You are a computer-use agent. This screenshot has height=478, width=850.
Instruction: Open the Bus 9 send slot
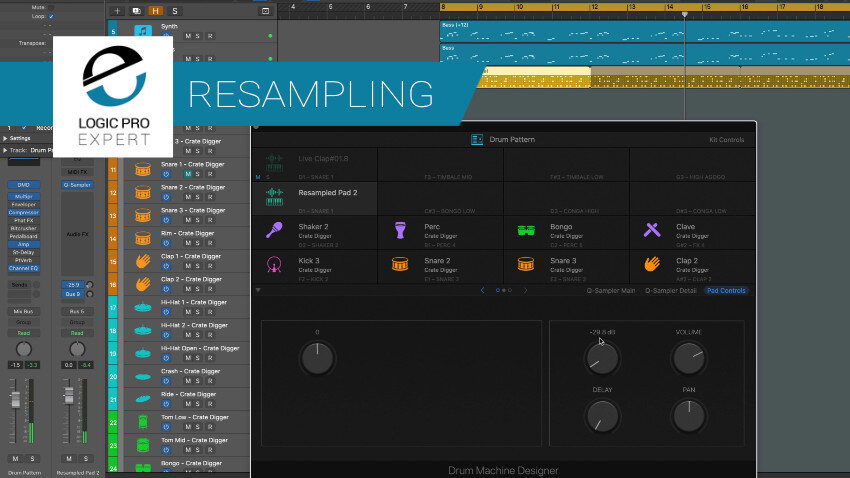[x=73, y=294]
